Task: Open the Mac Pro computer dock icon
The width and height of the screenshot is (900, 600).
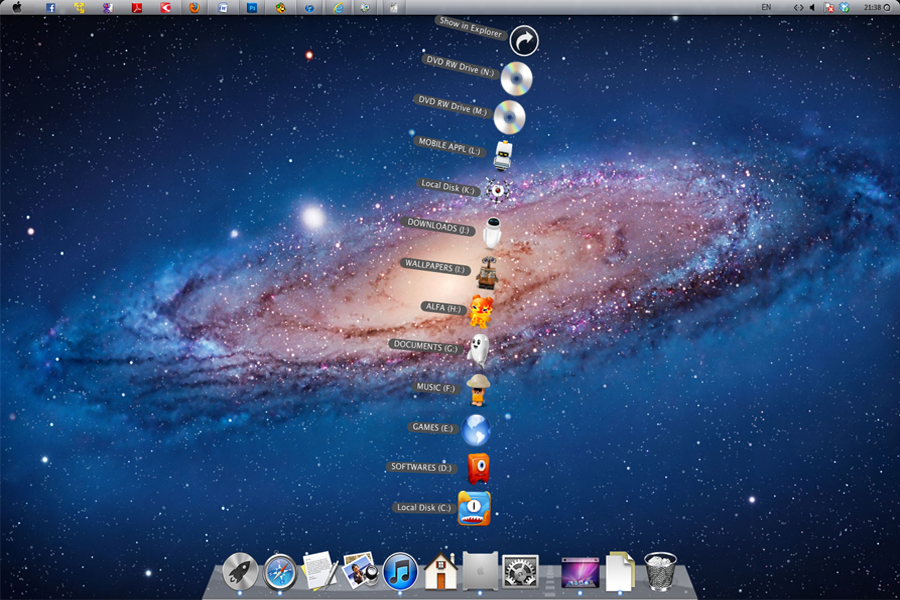Action: pyautogui.click(x=480, y=571)
